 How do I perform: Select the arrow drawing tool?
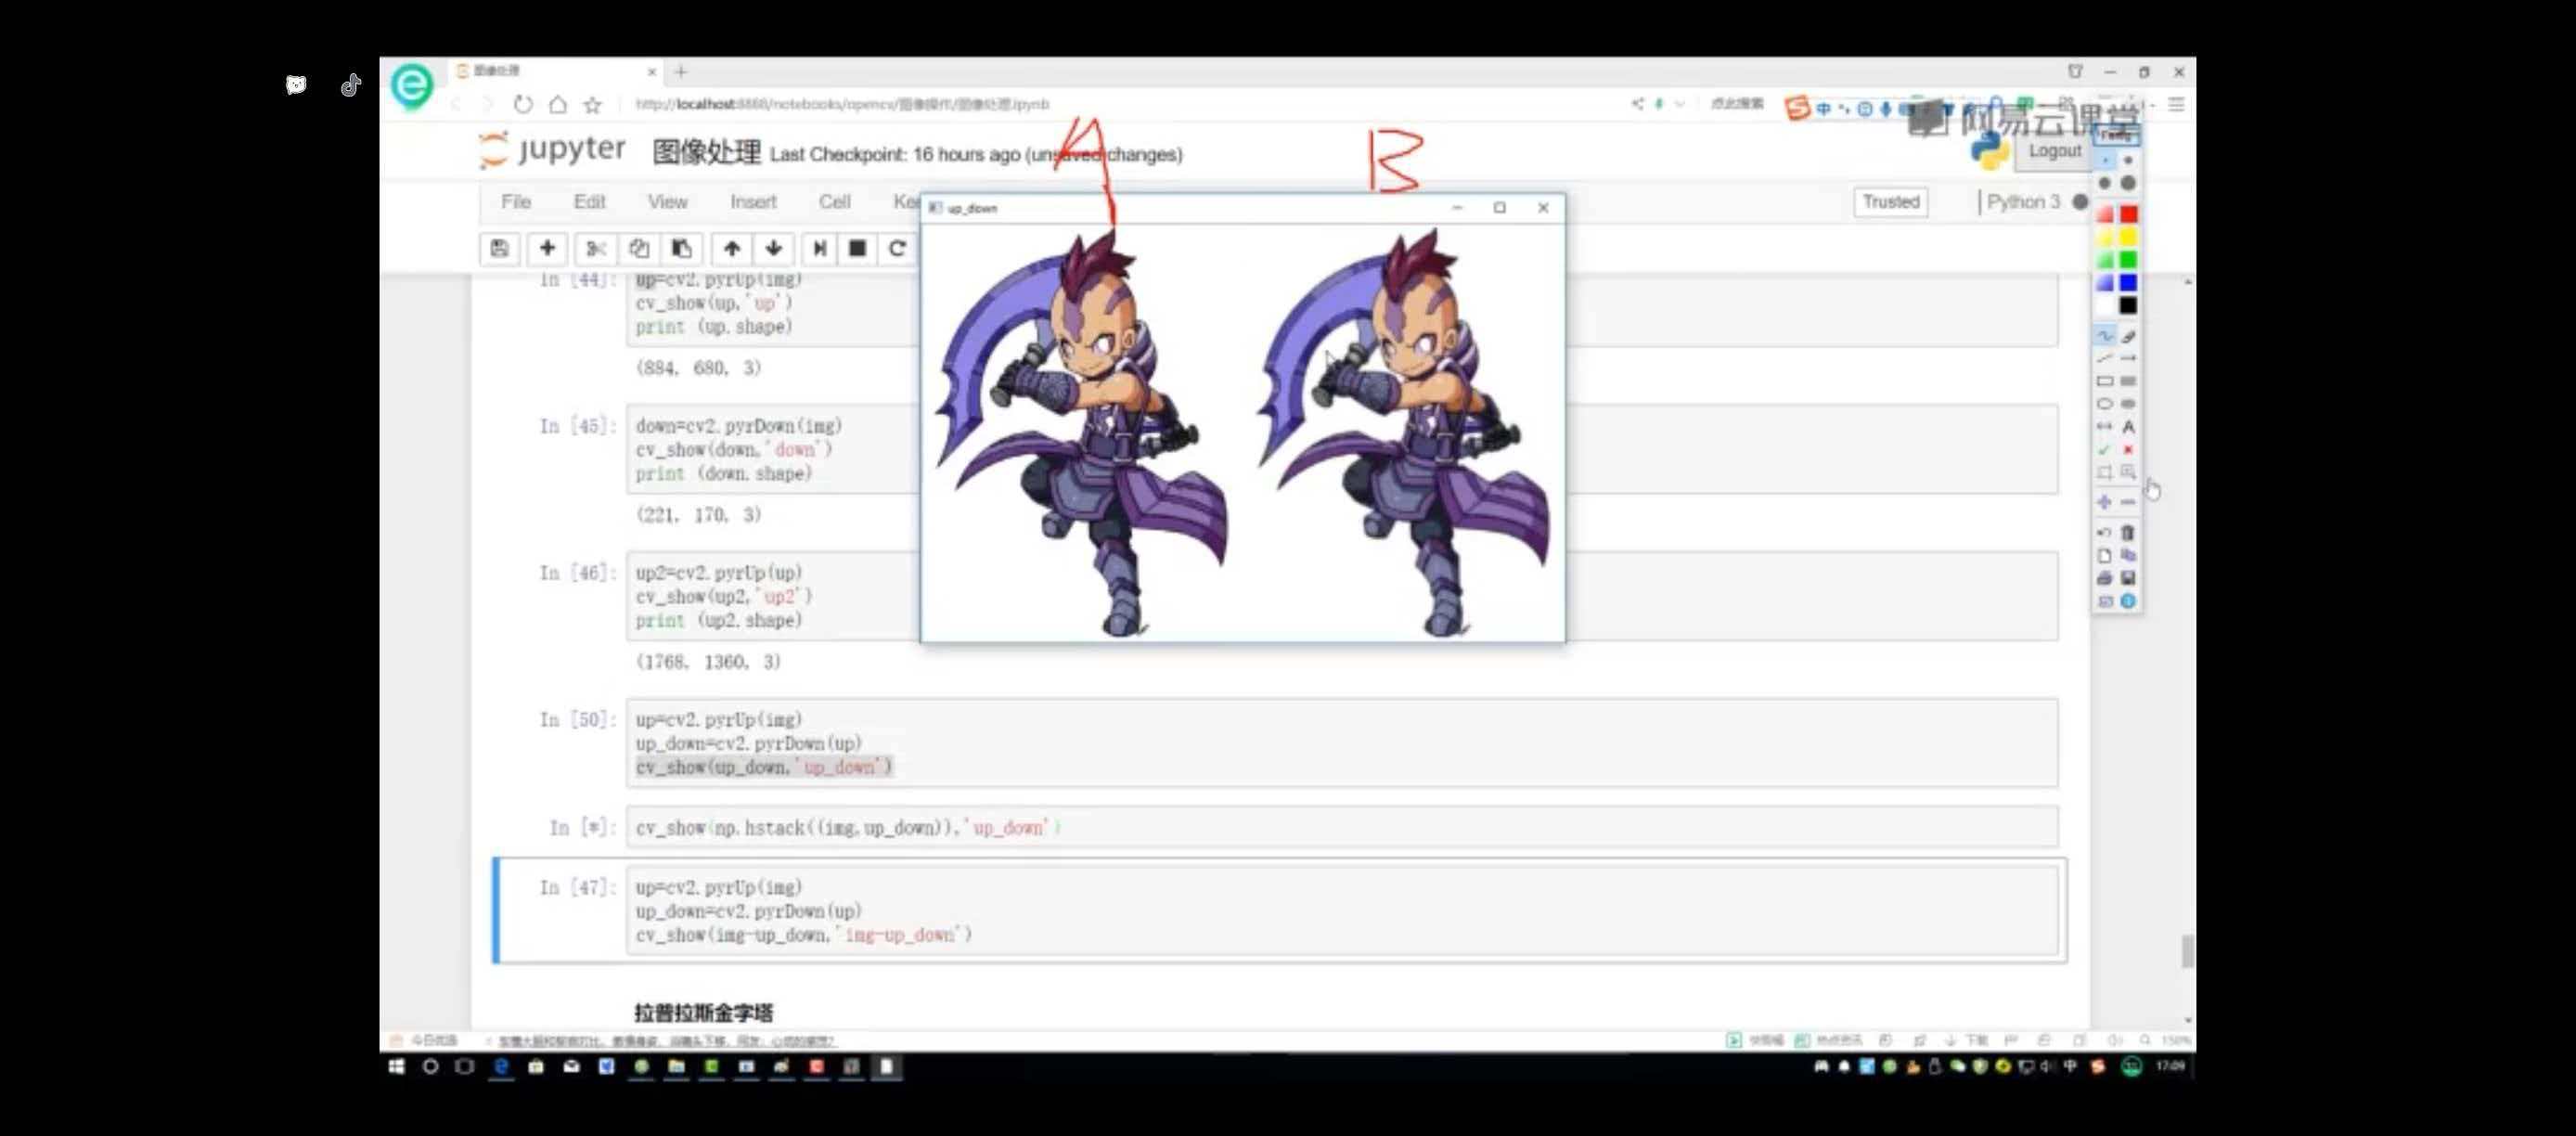pos(2129,358)
